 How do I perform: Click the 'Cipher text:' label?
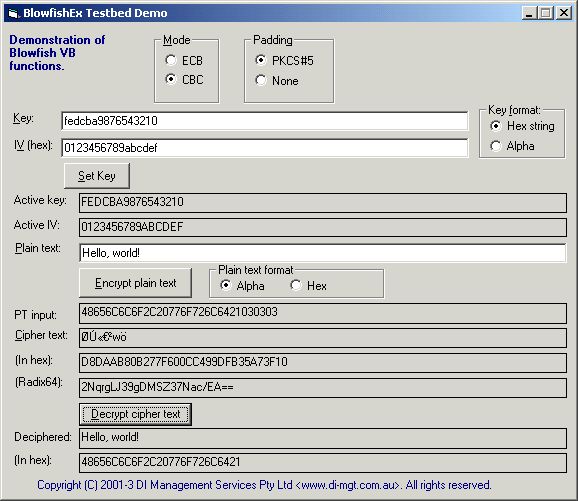[41, 335]
